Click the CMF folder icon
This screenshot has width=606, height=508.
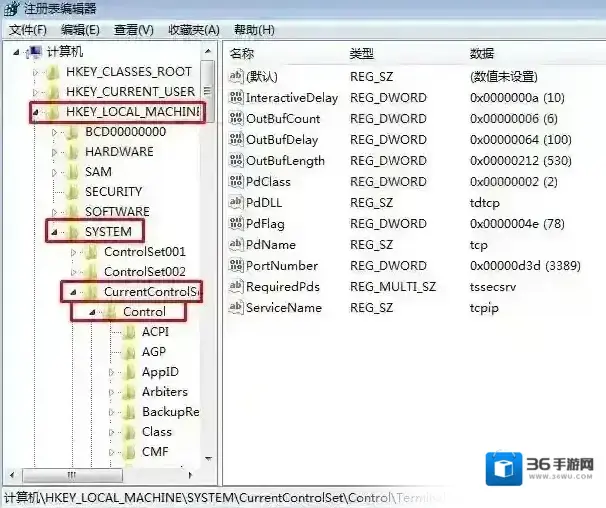(129, 452)
